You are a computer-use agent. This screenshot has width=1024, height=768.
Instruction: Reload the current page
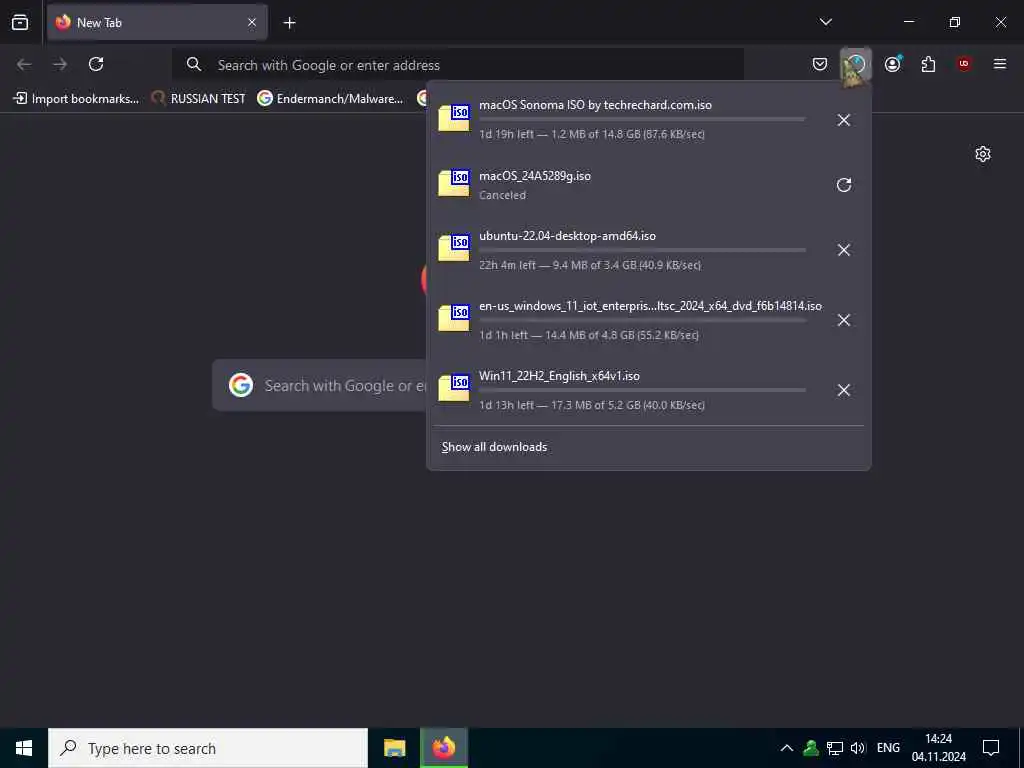pos(96,64)
